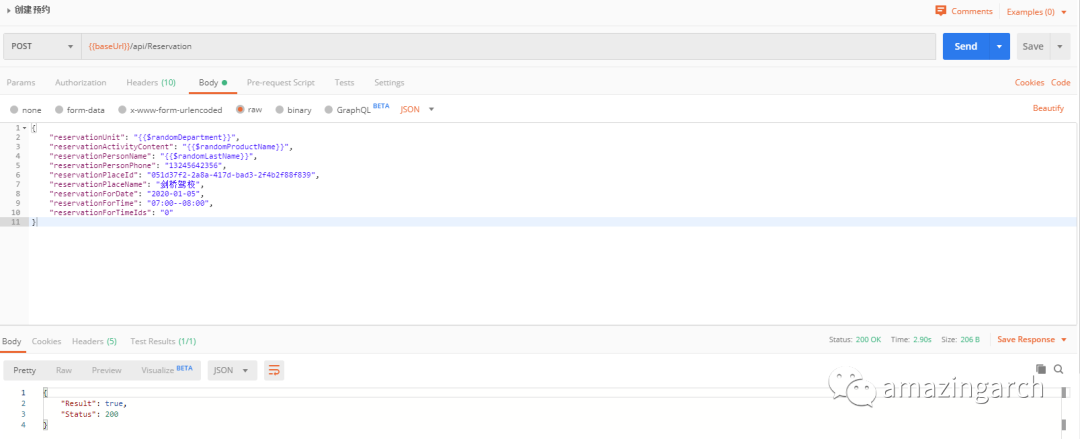The height and width of the screenshot is (439, 1080).
Task: Click the reservationForTimeIds line
Action: coord(111,214)
